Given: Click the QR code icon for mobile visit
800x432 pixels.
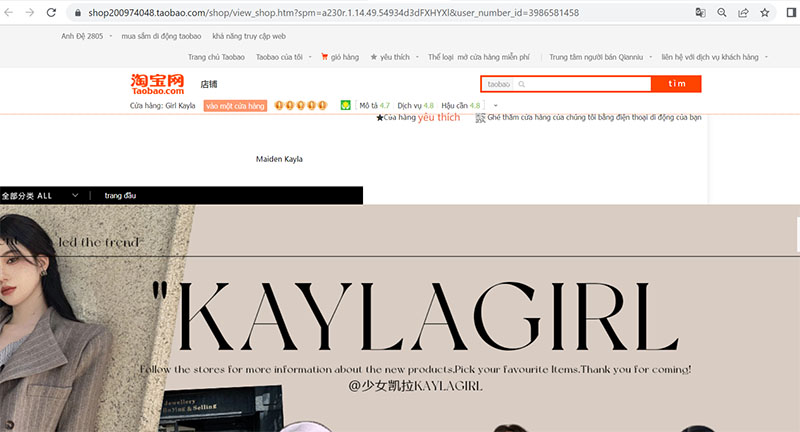Looking at the screenshot, I should 481,118.
